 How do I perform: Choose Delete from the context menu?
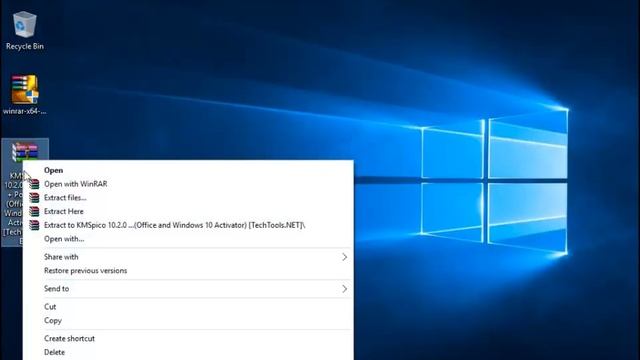pos(188,352)
